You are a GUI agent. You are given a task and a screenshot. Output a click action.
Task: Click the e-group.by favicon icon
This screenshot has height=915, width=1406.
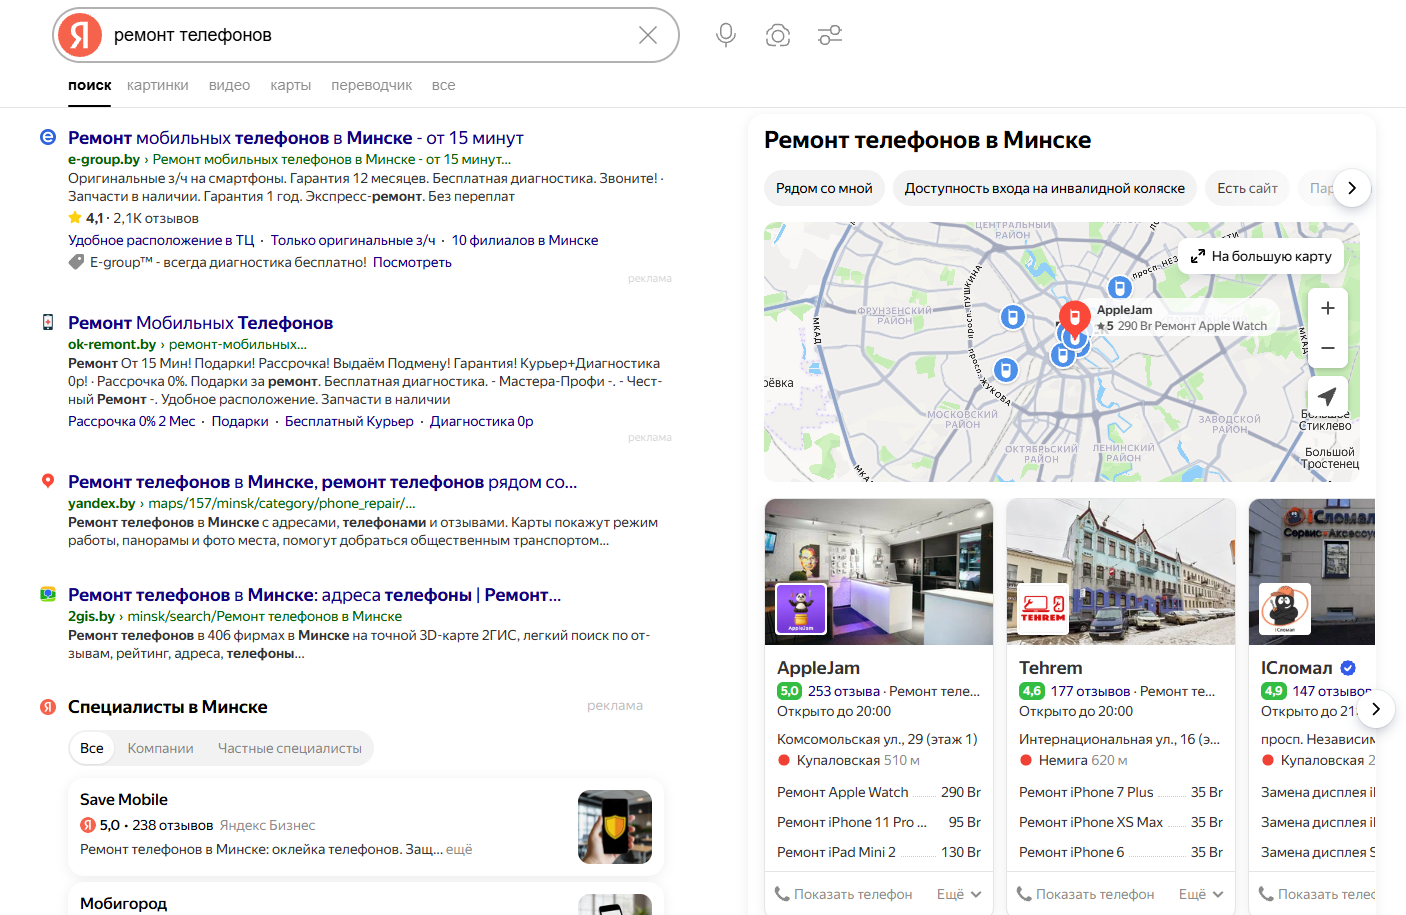(48, 137)
